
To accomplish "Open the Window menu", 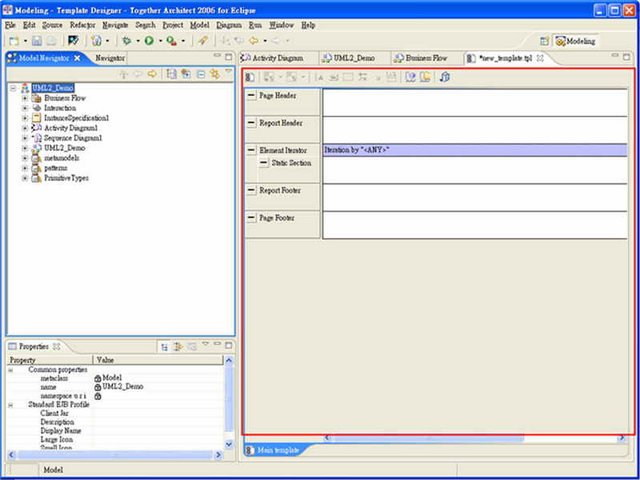I will (281, 25).
